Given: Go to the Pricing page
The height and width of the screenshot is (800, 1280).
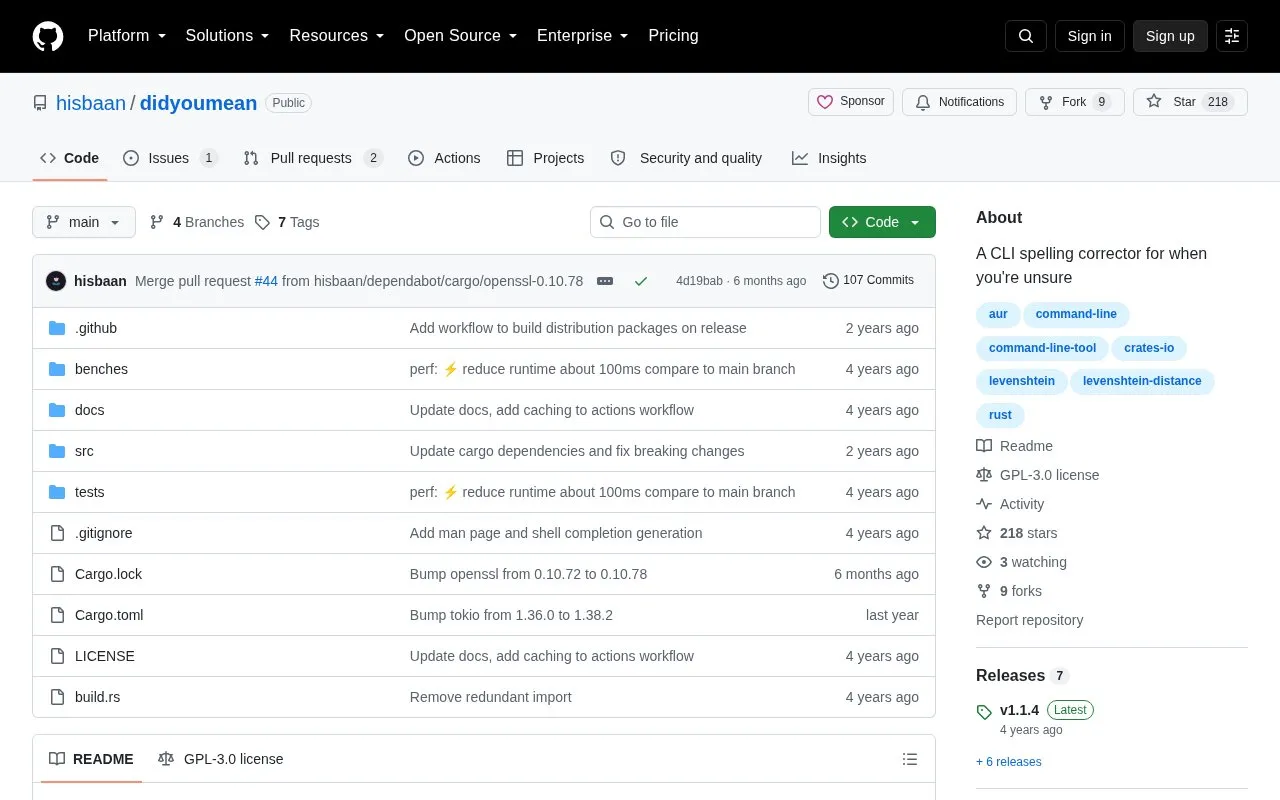Looking at the screenshot, I should click(x=673, y=36).
